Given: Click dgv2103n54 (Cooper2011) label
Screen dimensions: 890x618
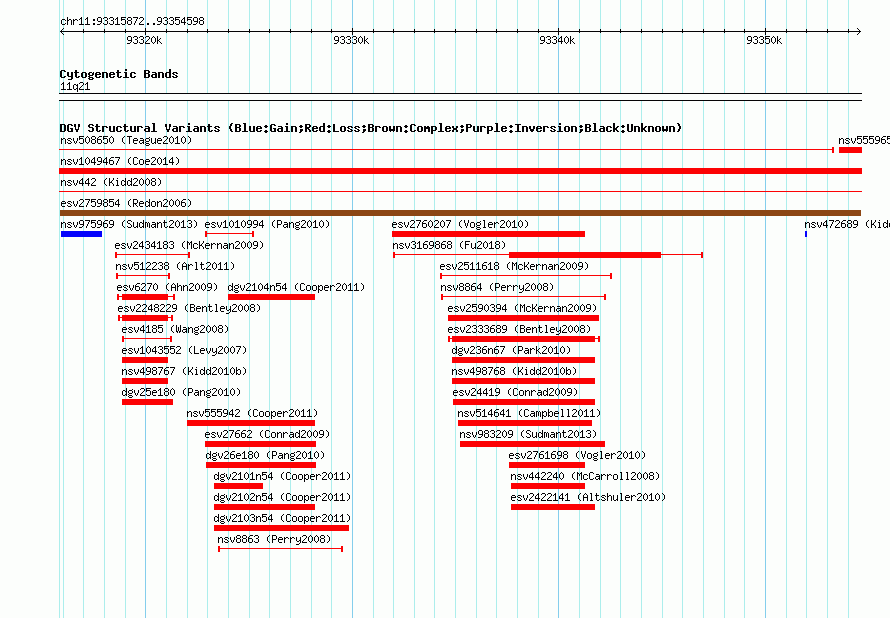Looking at the screenshot, I should [x=282, y=518].
